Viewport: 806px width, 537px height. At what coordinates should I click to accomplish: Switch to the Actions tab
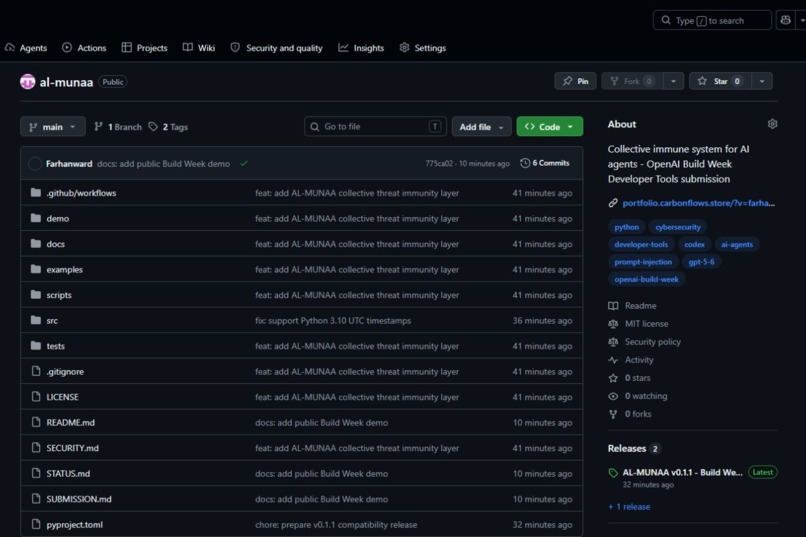coord(84,48)
